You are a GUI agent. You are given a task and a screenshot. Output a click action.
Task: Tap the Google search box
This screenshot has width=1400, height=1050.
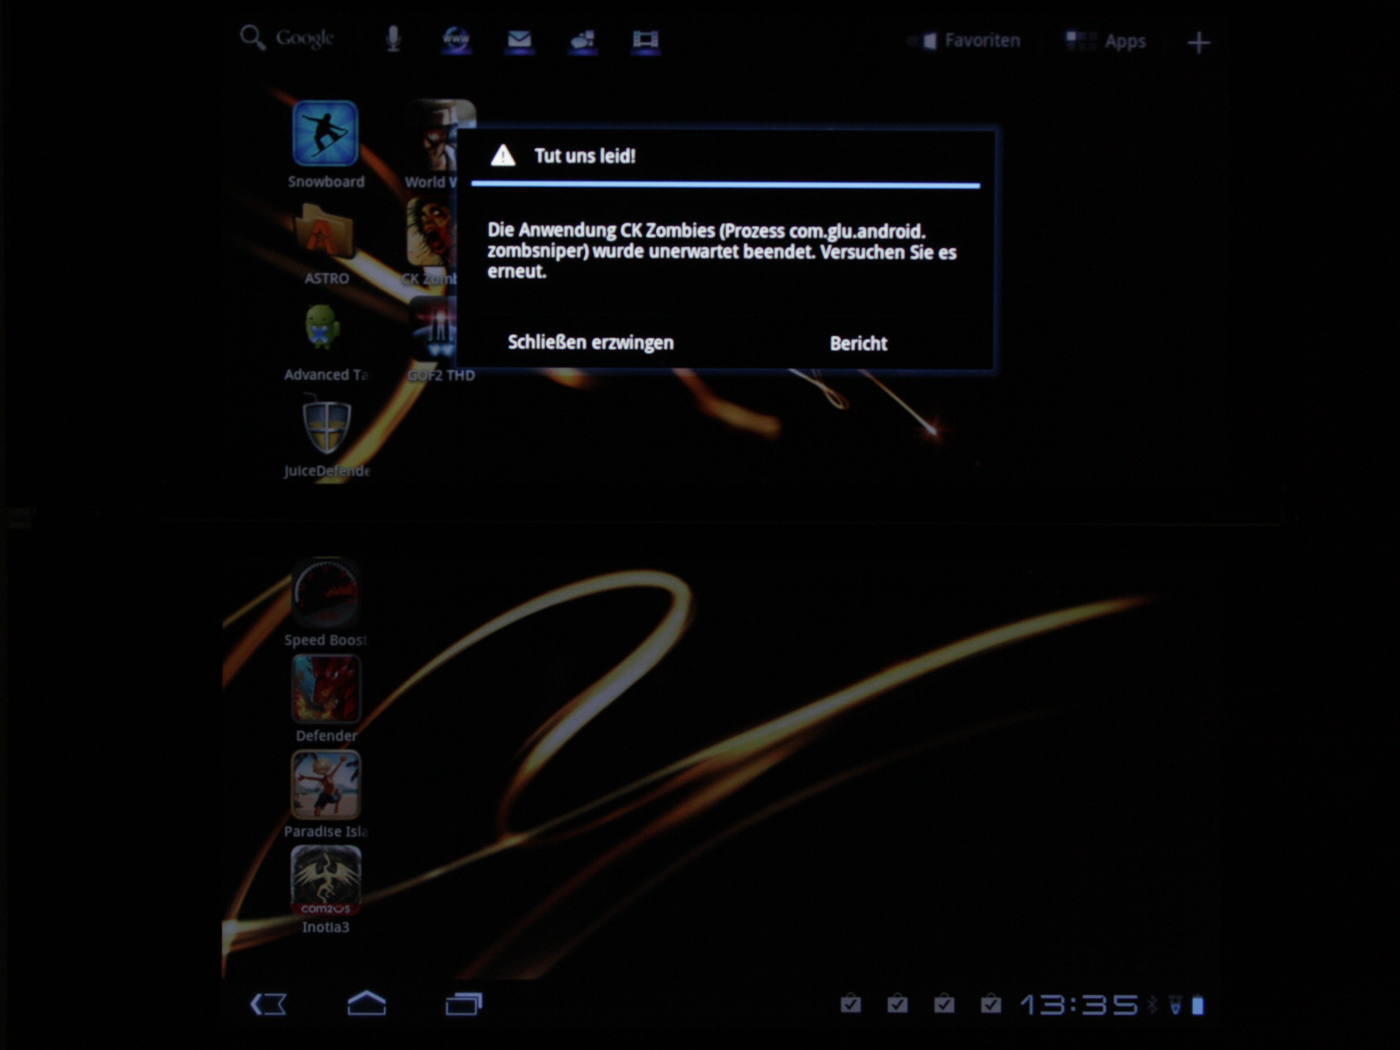(x=287, y=39)
